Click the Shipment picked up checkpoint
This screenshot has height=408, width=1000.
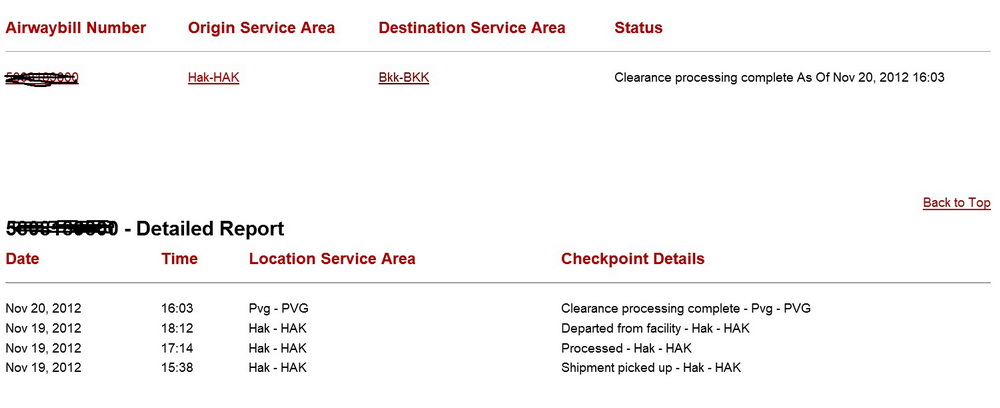(651, 368)
